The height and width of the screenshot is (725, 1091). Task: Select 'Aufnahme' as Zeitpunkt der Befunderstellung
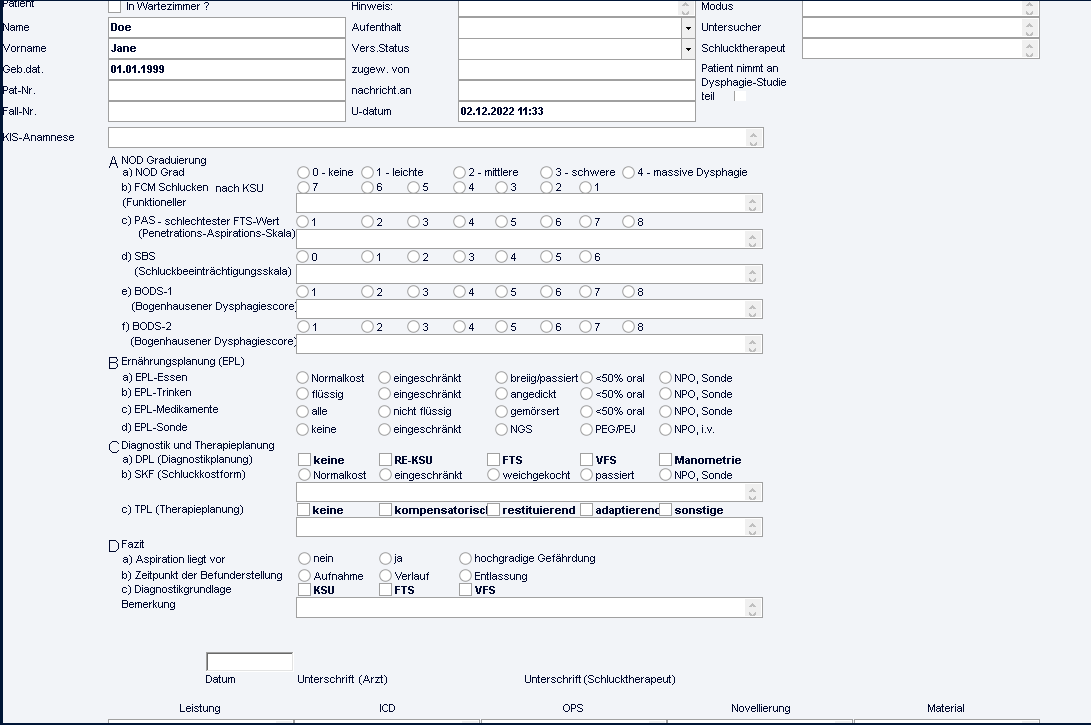click(x=304, y=575)
